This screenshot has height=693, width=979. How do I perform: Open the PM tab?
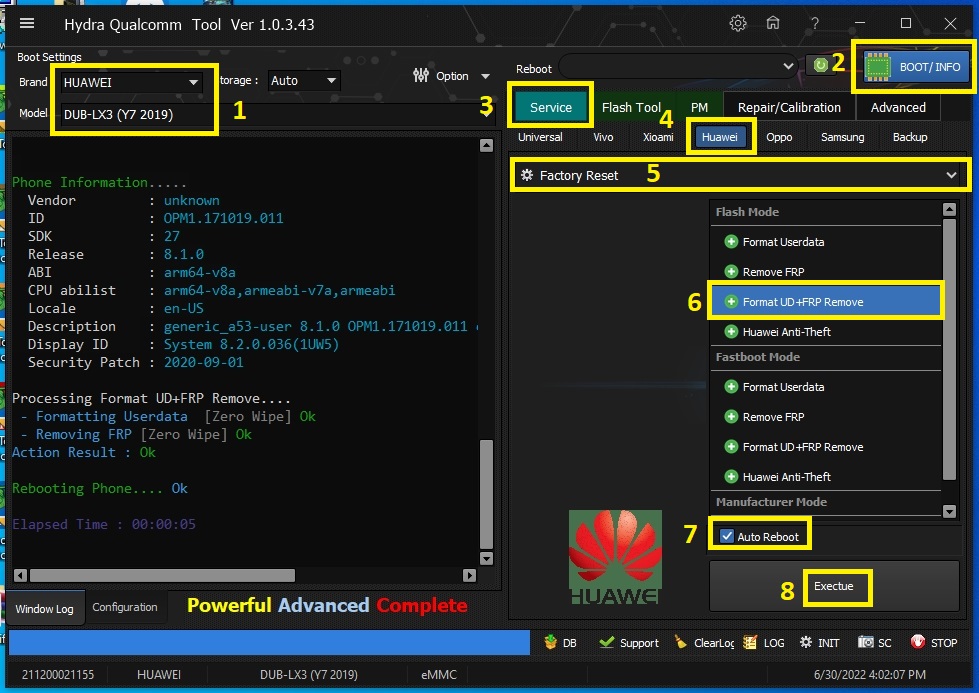click(x=699, y=107)
